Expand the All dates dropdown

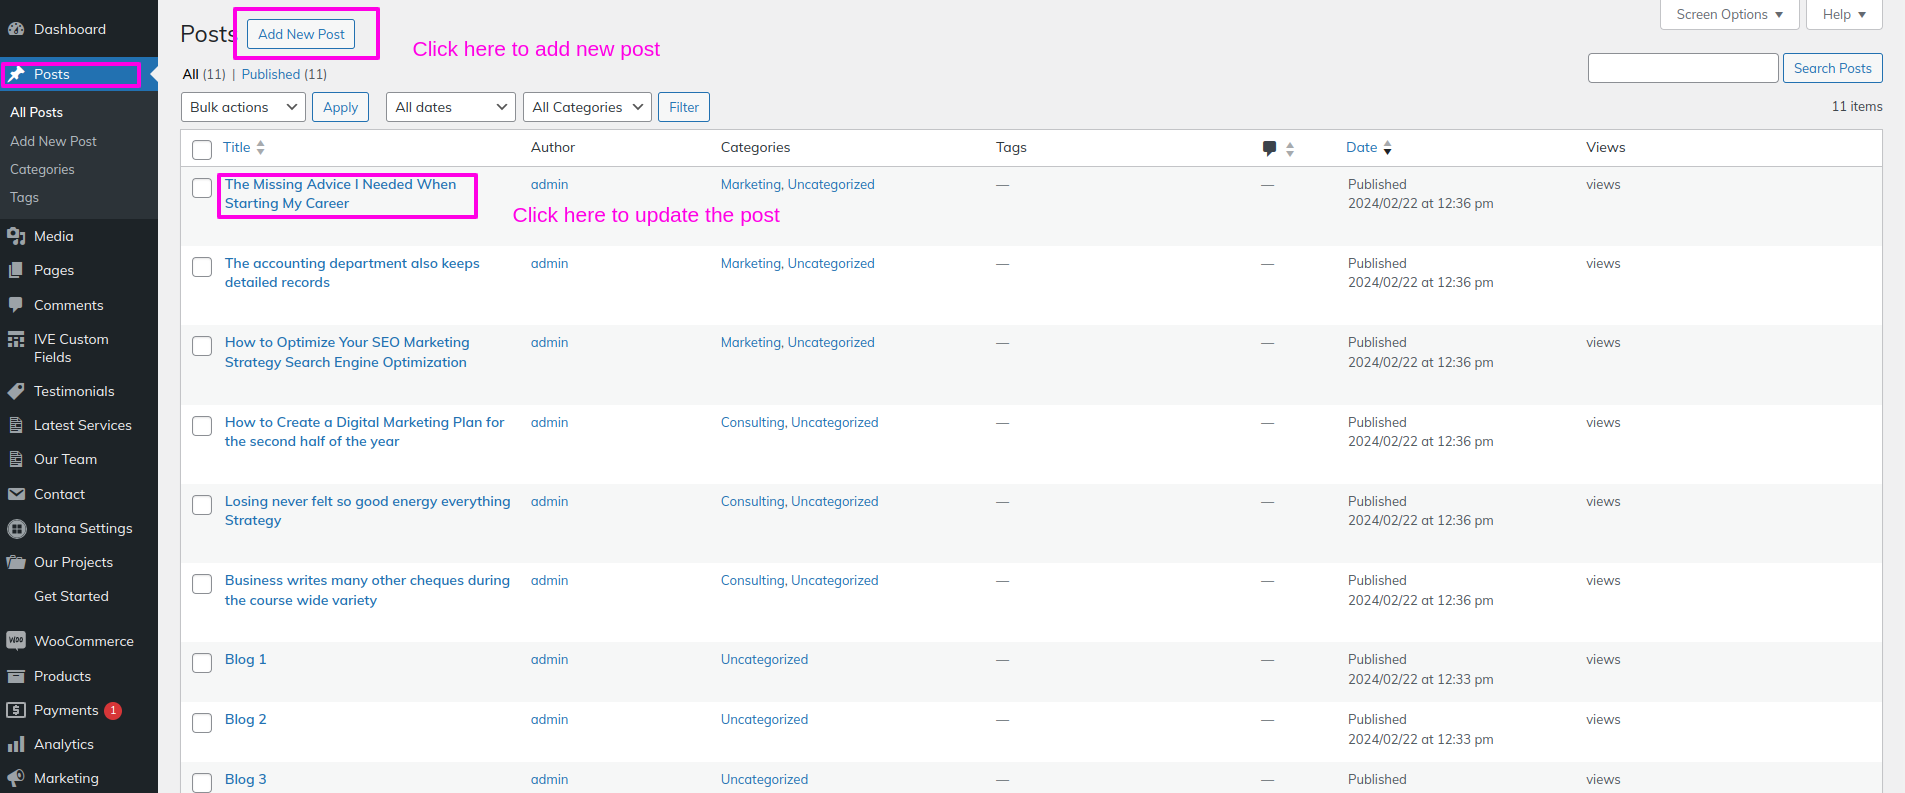450,107
